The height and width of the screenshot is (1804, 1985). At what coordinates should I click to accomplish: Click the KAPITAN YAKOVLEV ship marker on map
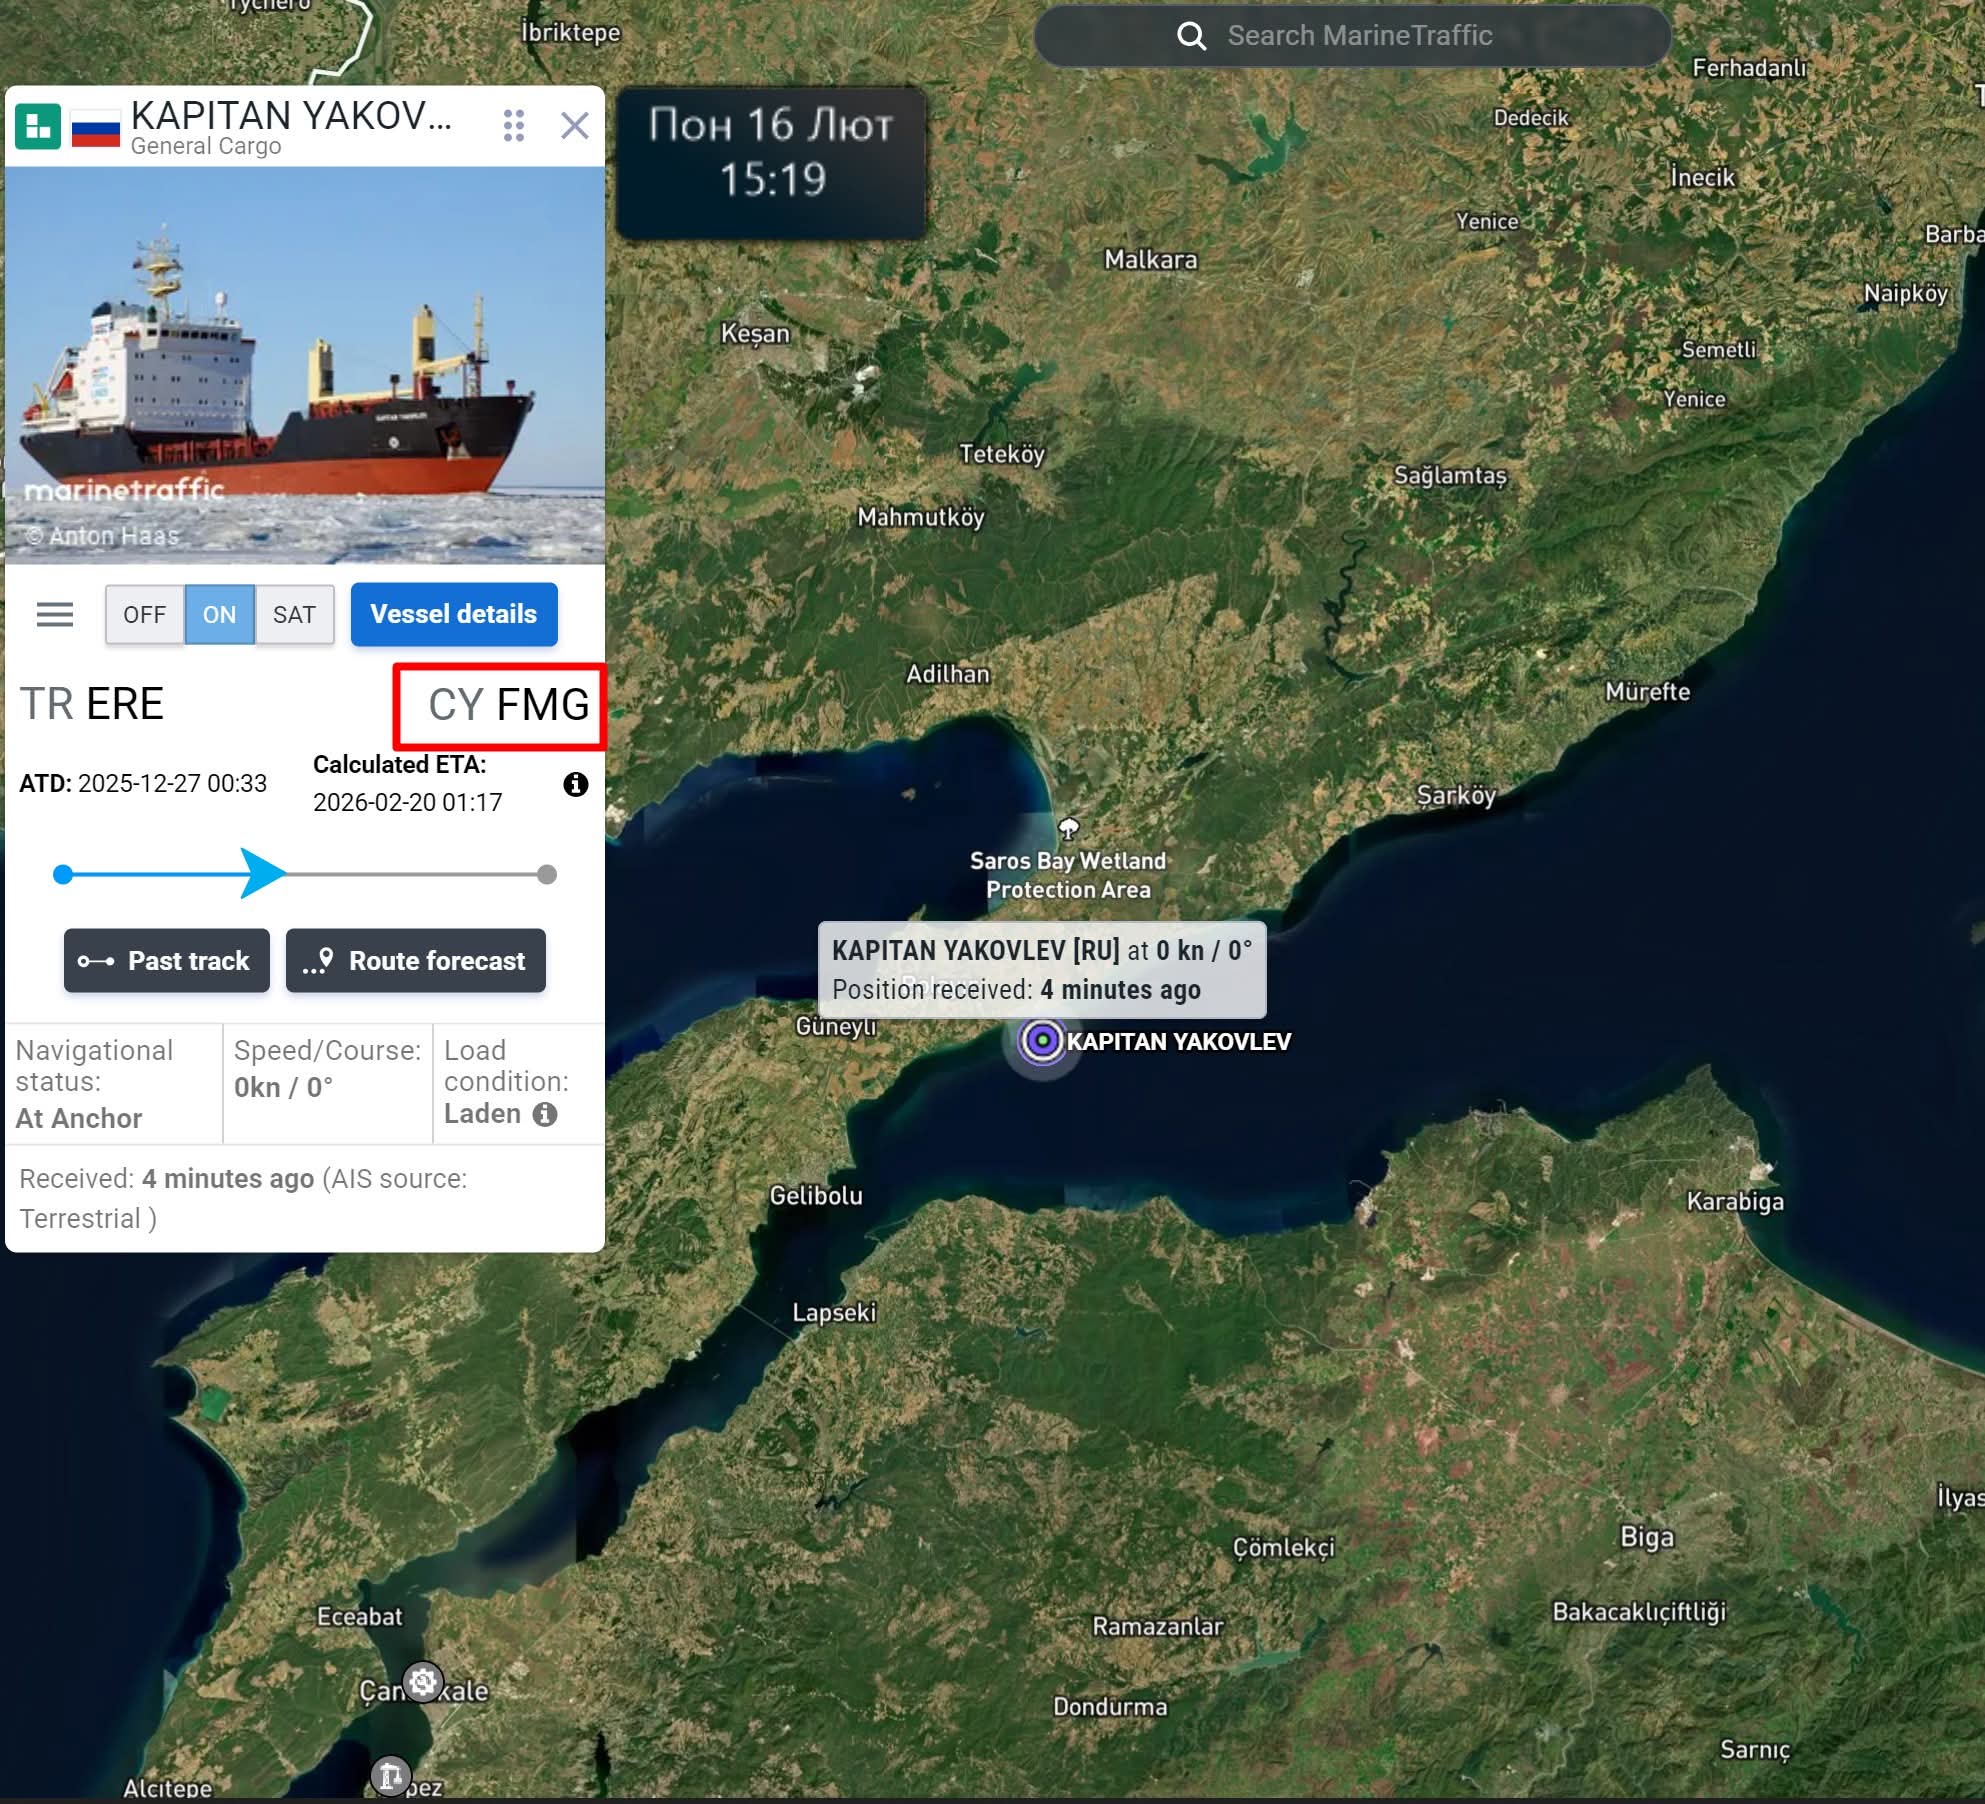[1042, 1041]
